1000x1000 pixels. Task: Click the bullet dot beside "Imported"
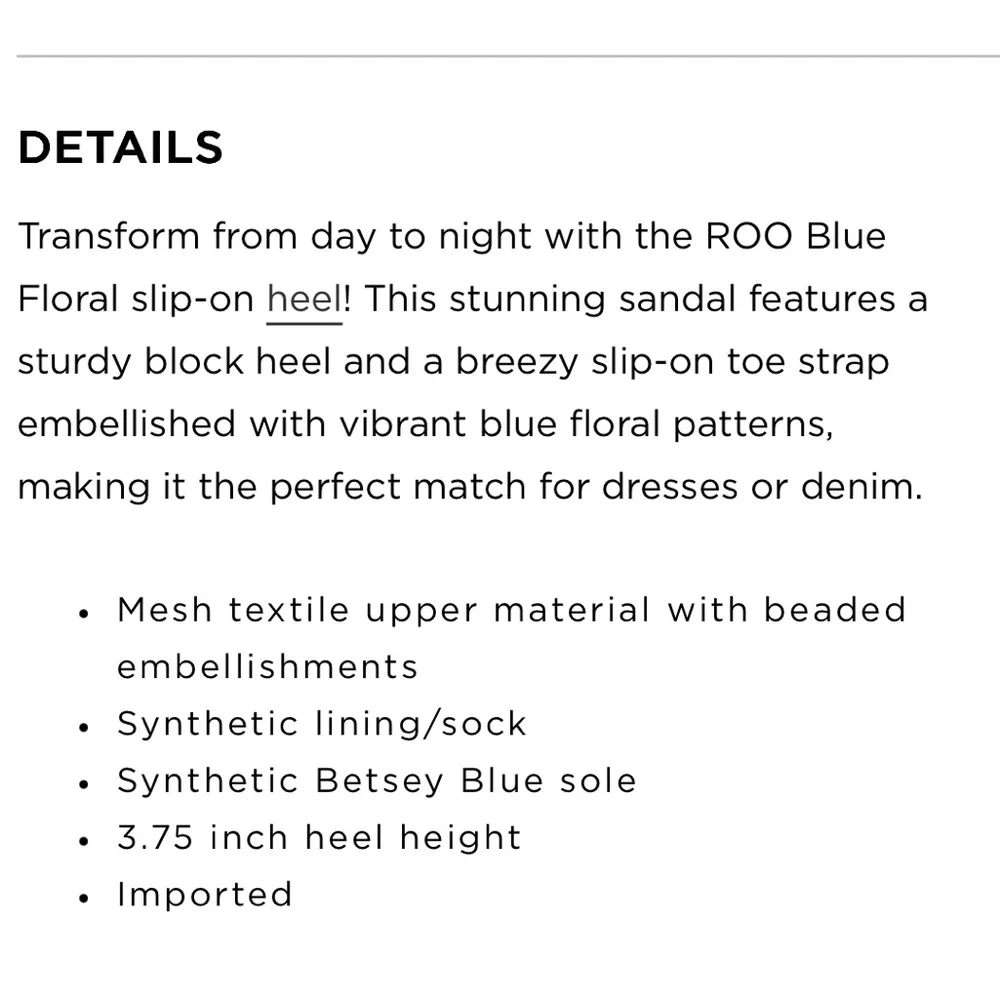click(x=85, y=897)
